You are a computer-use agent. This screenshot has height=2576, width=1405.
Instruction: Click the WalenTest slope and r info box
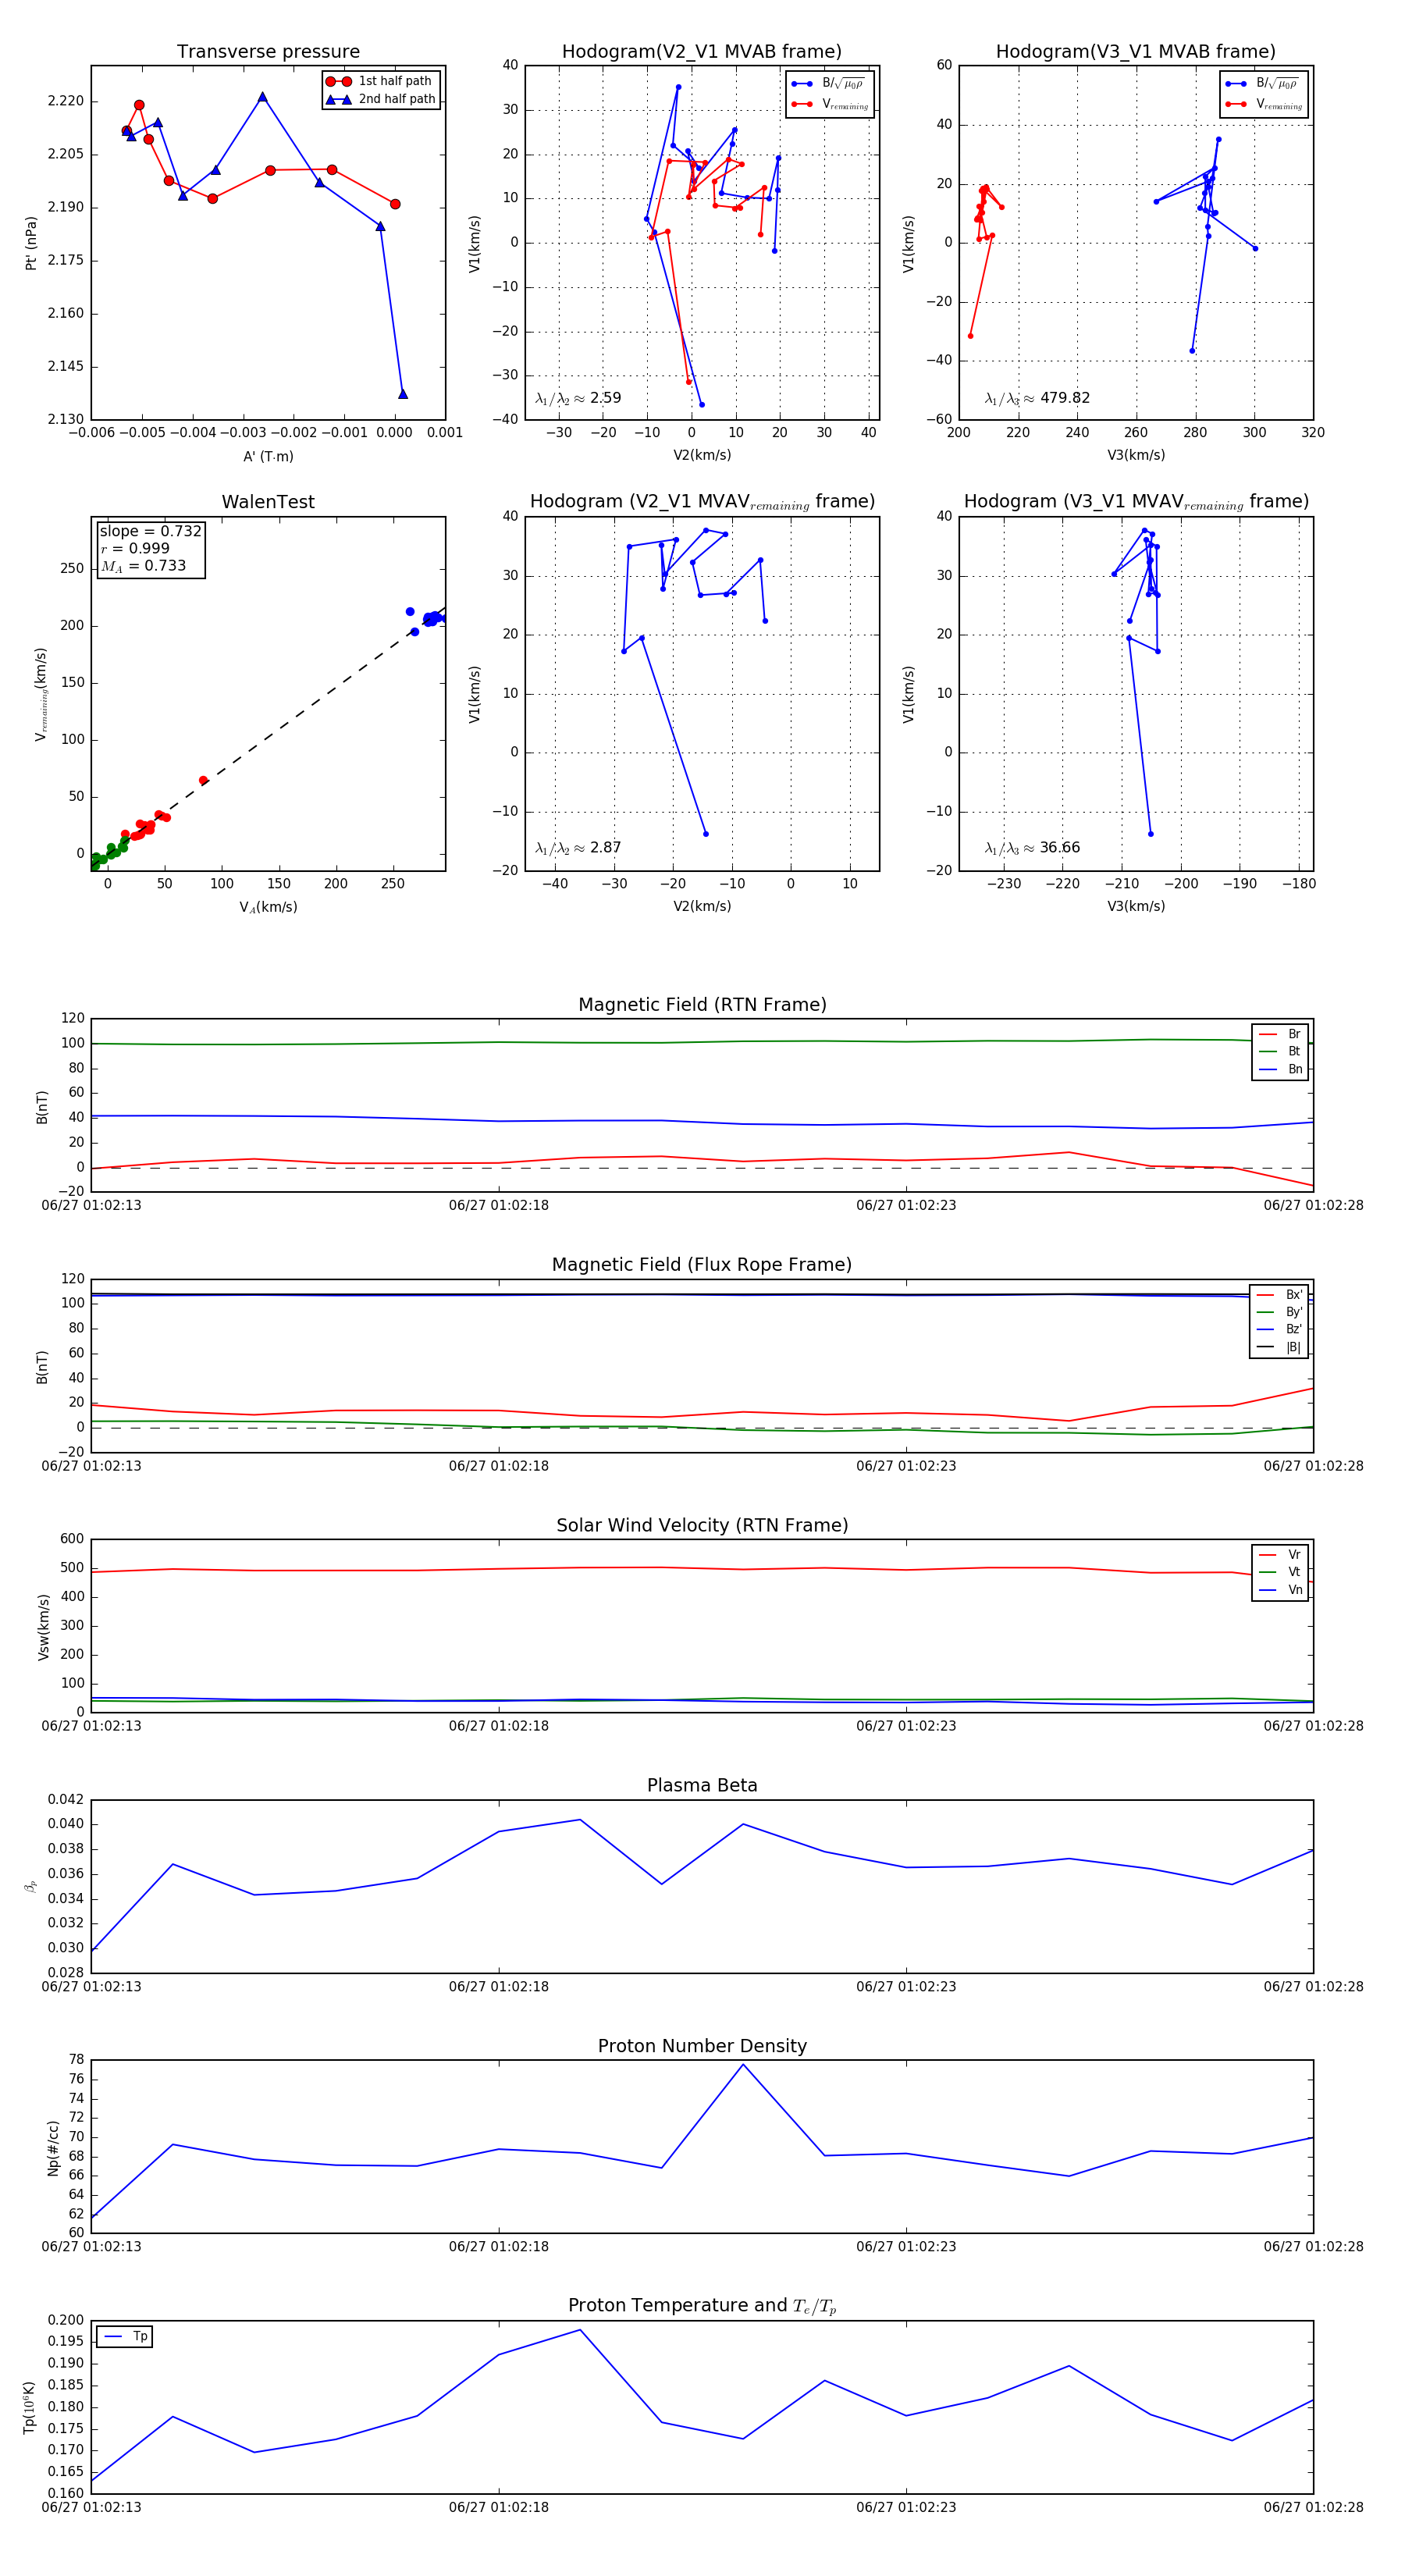click(150, 548)
